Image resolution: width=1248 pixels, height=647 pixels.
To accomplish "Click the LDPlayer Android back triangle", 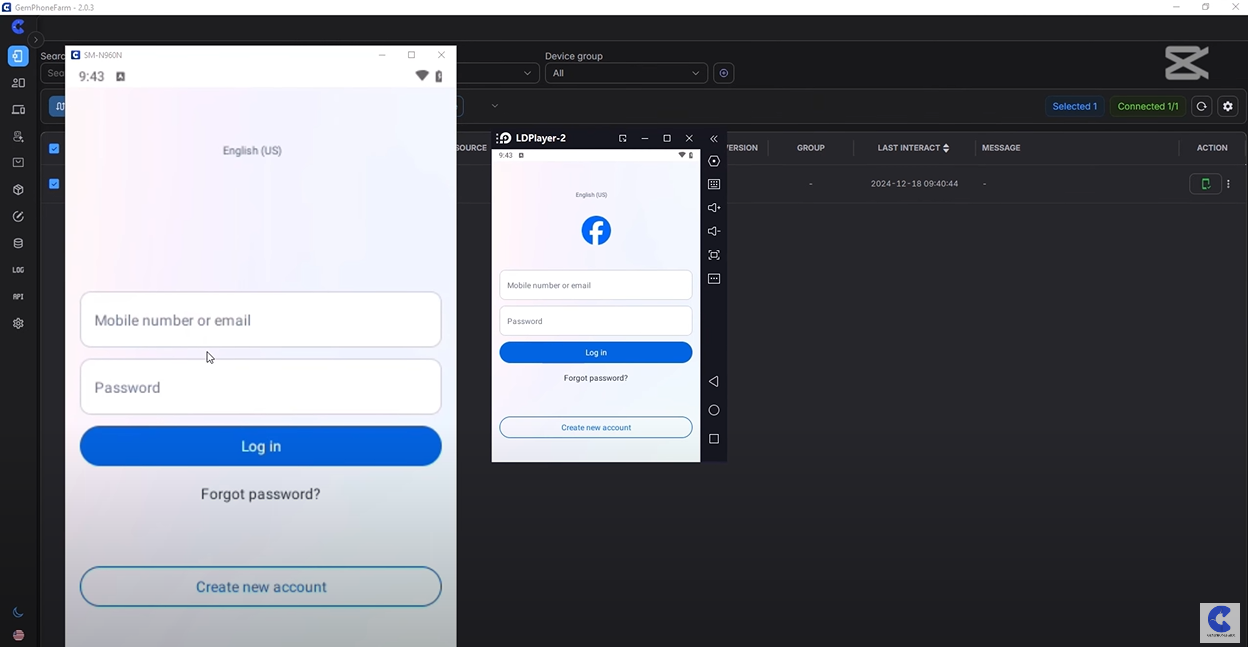I will (x=714, y=382).
